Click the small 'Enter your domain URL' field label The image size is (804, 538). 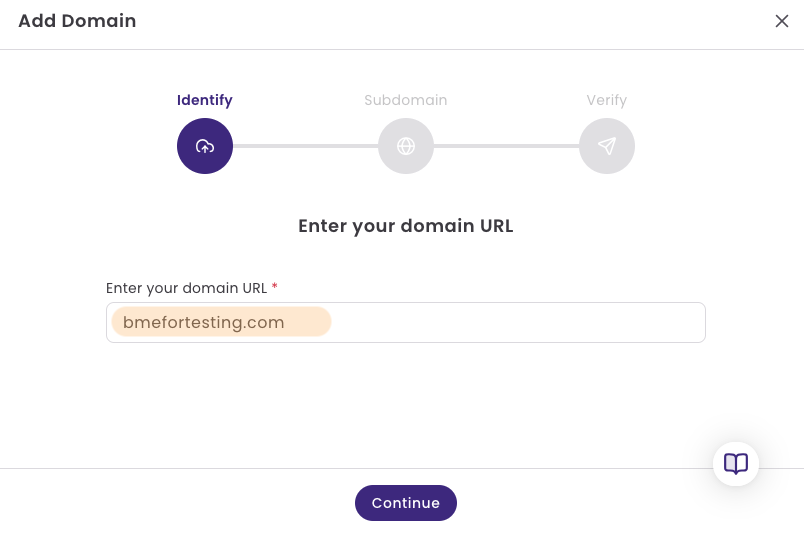pyautogui.click(x=186, y=288)
